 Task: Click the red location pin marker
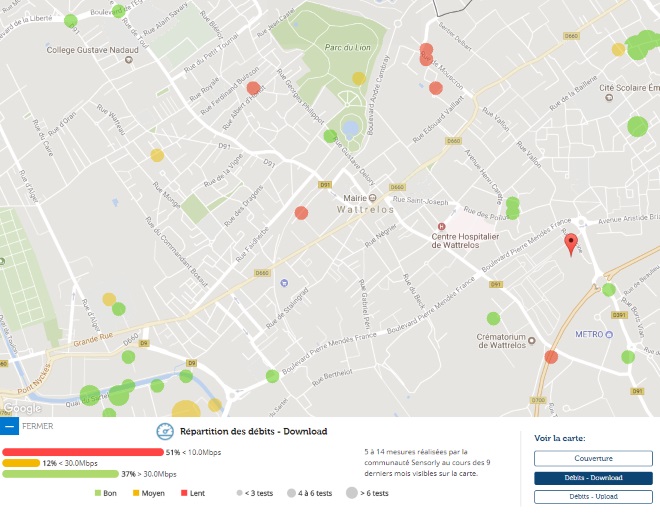(571, 243)
